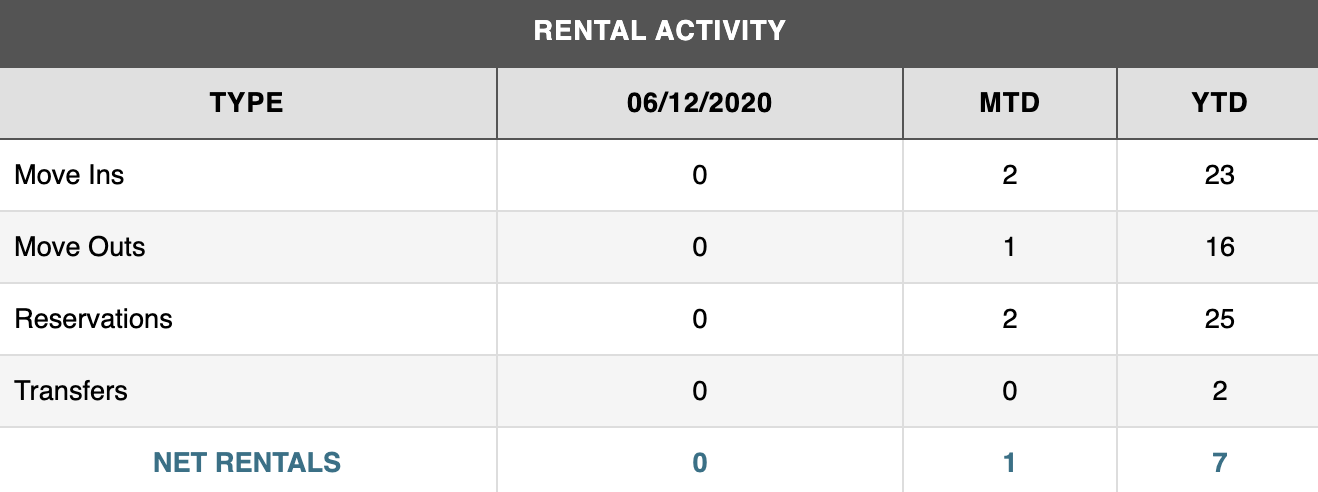The height and width of the screenshot is (492, 1318).
Task: Select the Transfers row label
Action: pyautogui.click(x=71, y=390)
